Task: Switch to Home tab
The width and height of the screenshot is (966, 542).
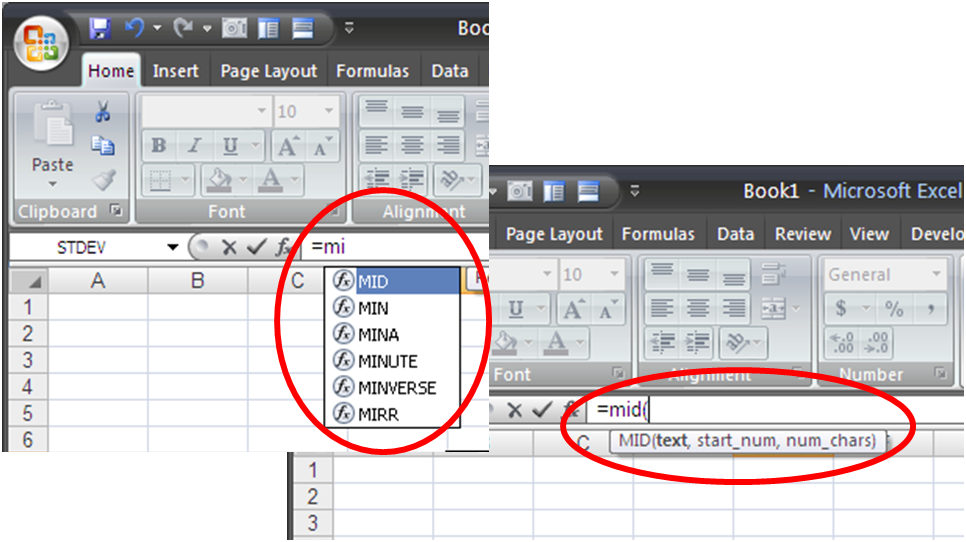Action: 111,71
